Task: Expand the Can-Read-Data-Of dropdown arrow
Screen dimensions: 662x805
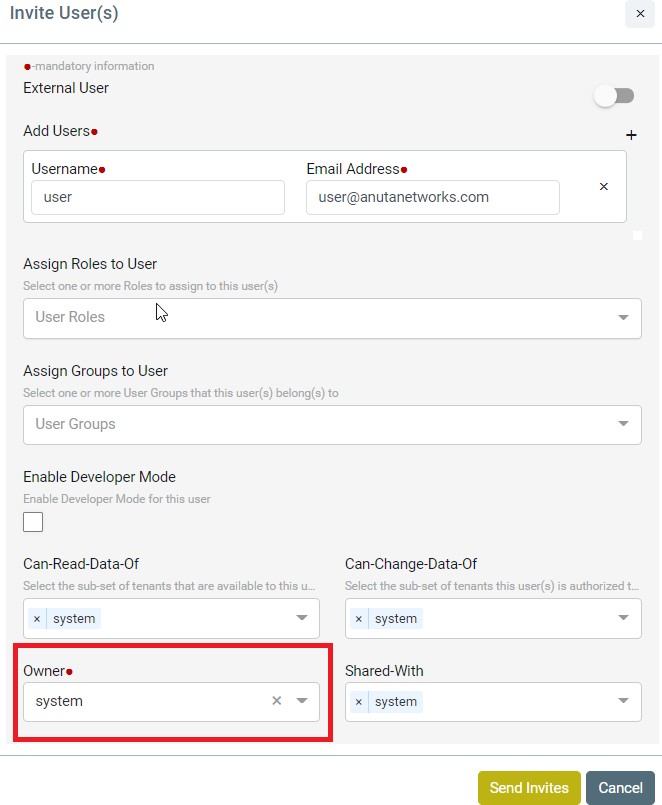Action: [x=302, y=618]
